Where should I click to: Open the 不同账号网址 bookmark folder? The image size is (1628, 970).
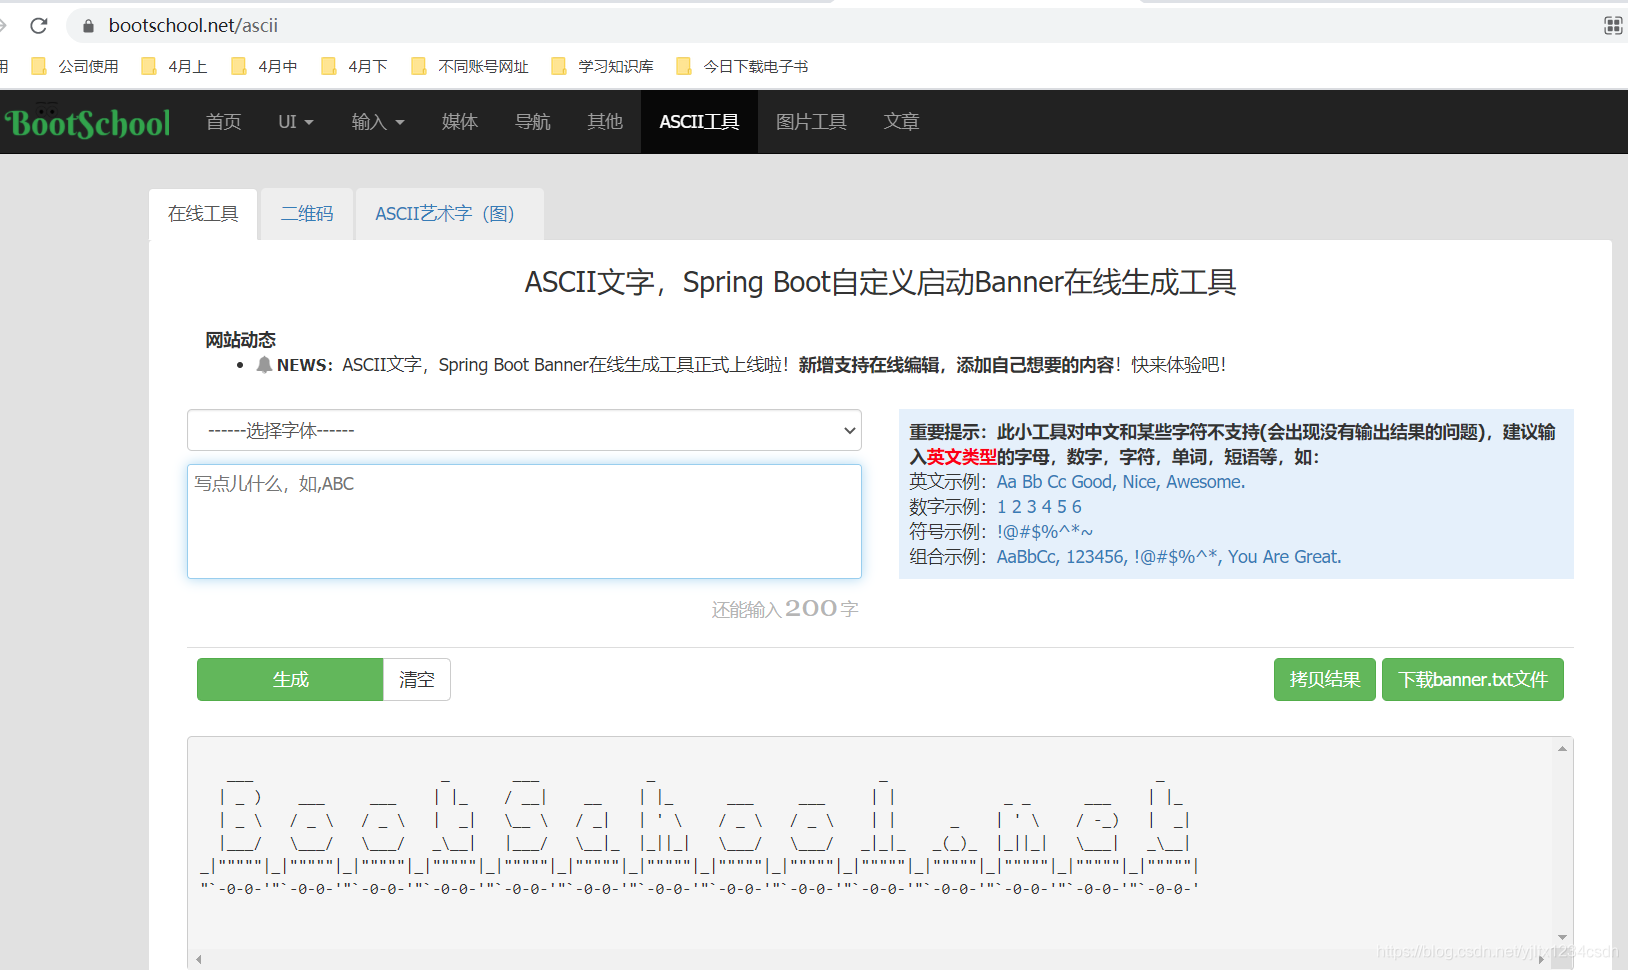470,66
